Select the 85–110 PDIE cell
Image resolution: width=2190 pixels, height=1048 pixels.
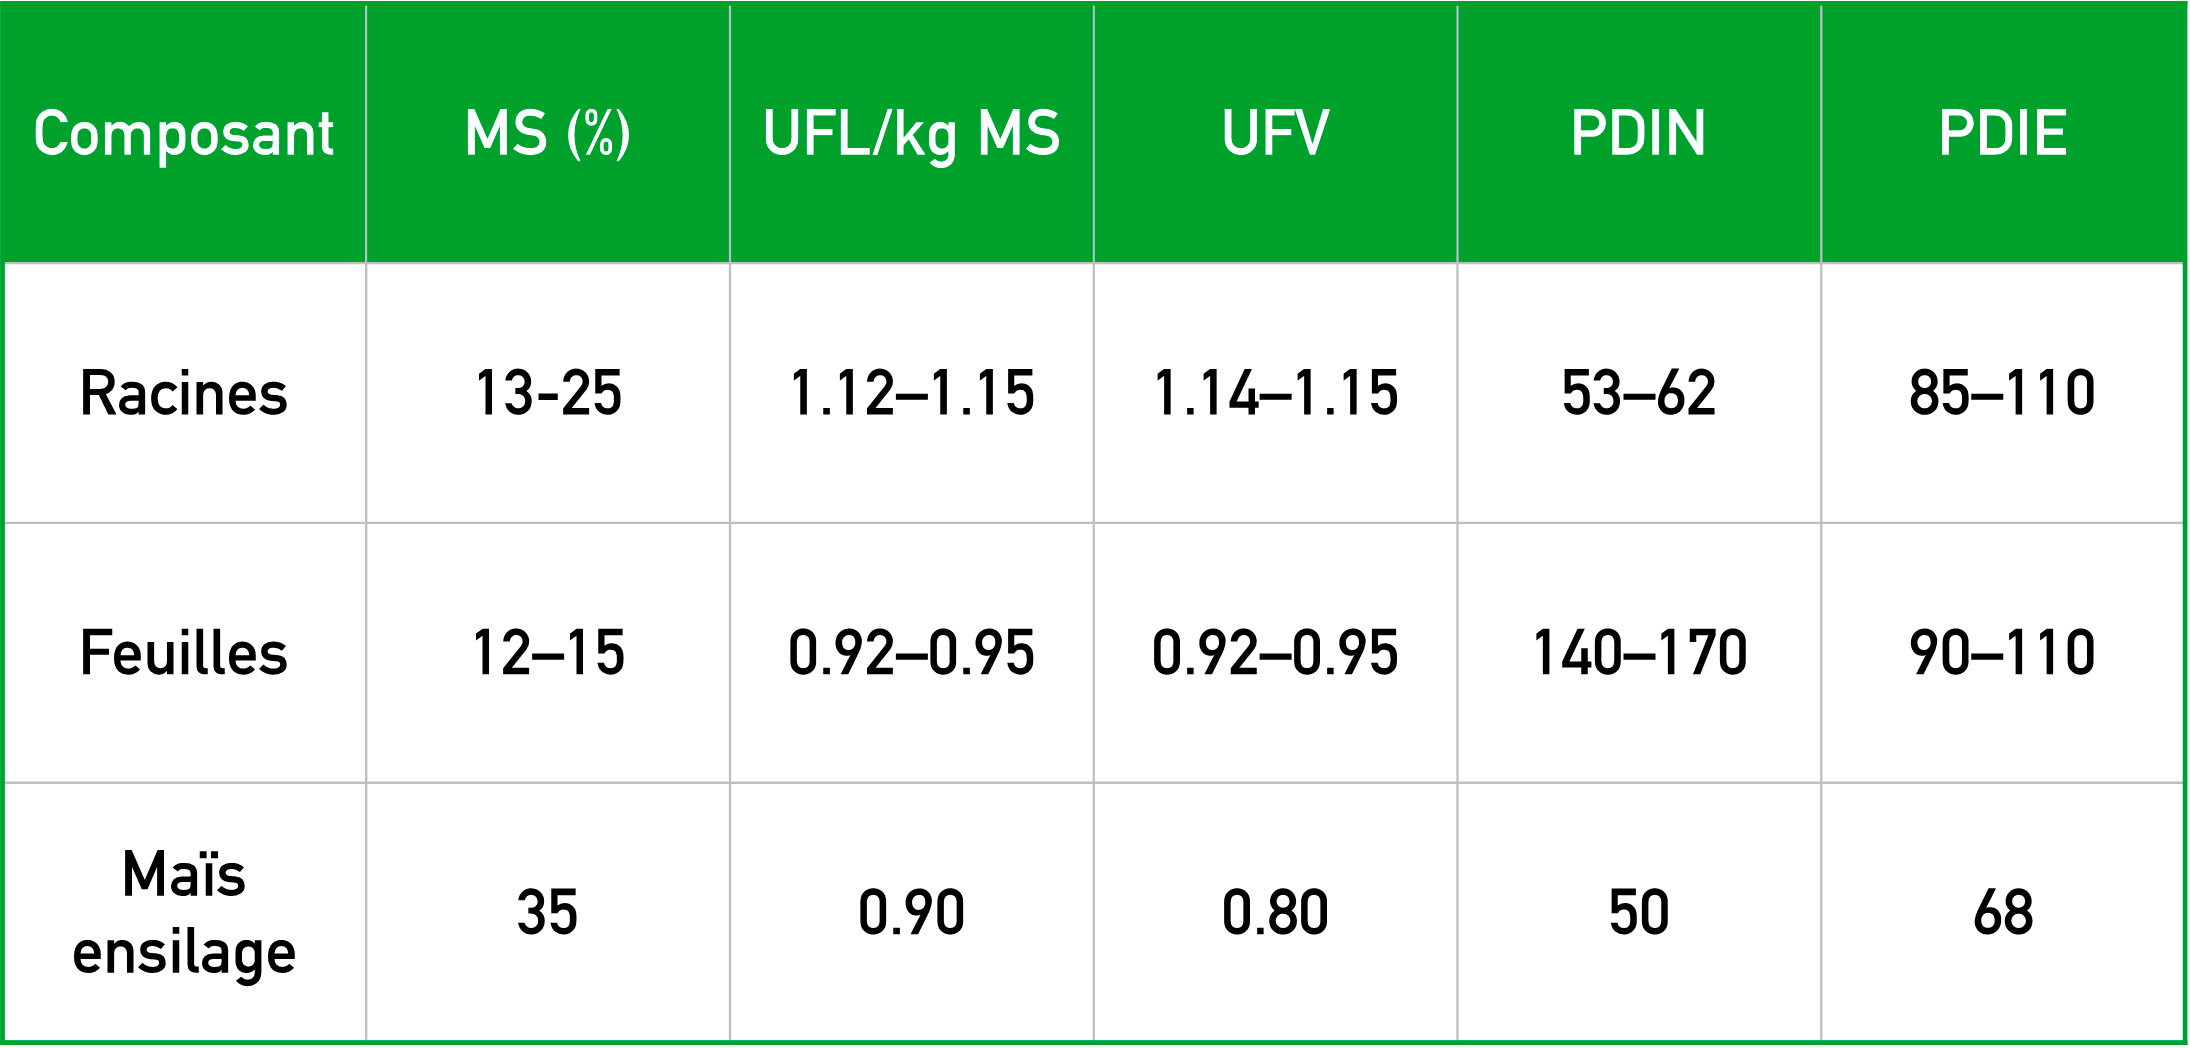pyautogui.click(x=2002, y=393)
